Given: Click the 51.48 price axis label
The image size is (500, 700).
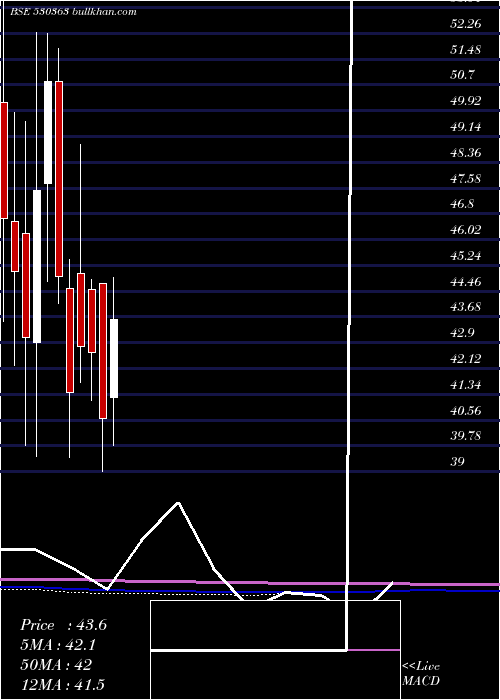Looking at the screenshot, I should pyautogui.click(x=466, y=50).
